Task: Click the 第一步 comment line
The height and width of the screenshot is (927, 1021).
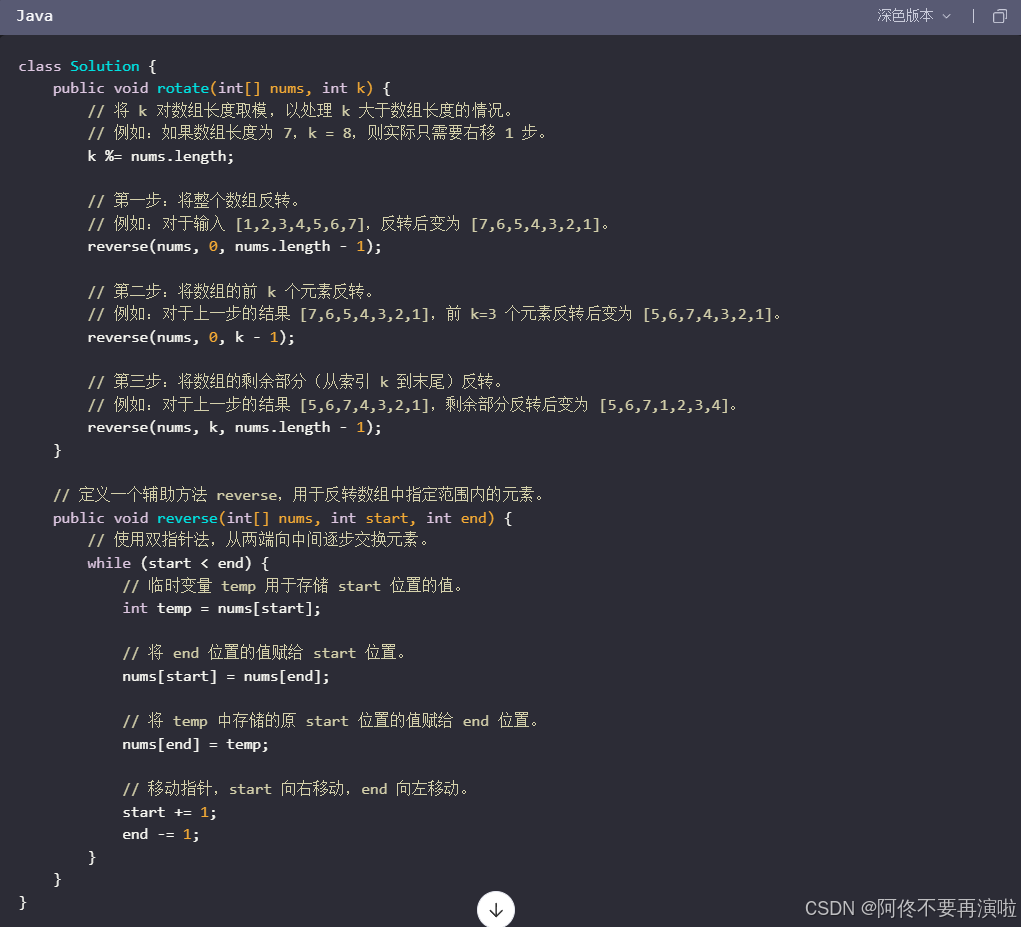Action: pos(190,201)
